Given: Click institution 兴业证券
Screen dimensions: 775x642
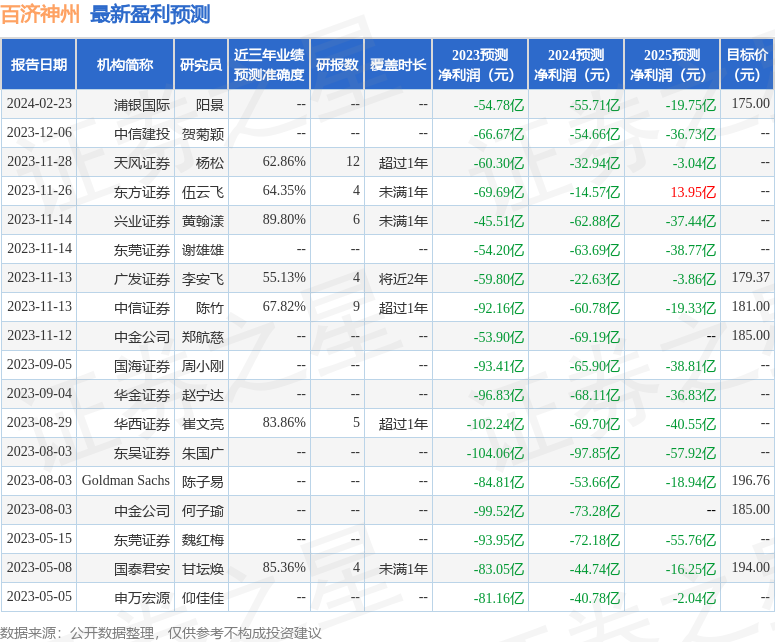Looking at the screenshot, I should (x=142, y=221).
